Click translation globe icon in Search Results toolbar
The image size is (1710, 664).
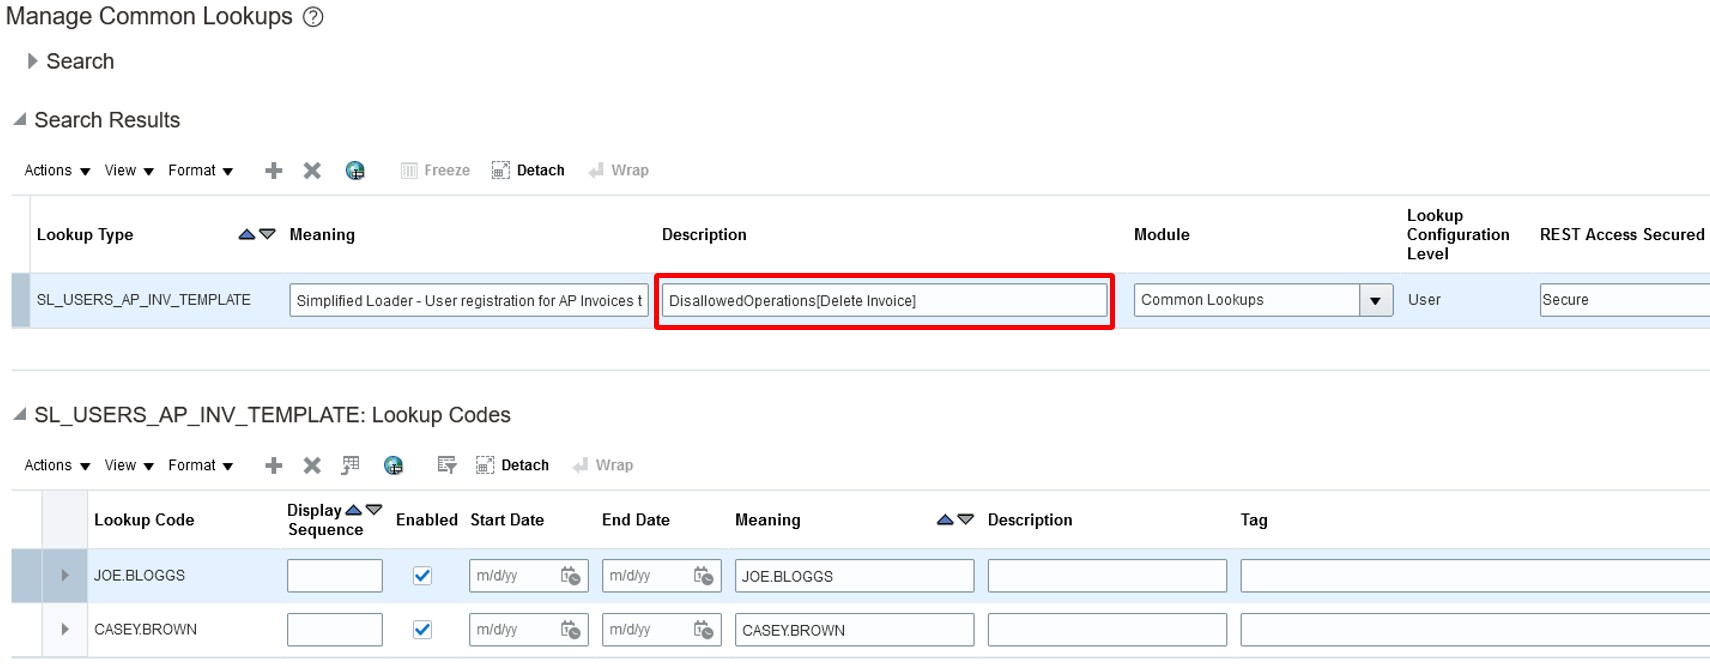click(355, 171)
